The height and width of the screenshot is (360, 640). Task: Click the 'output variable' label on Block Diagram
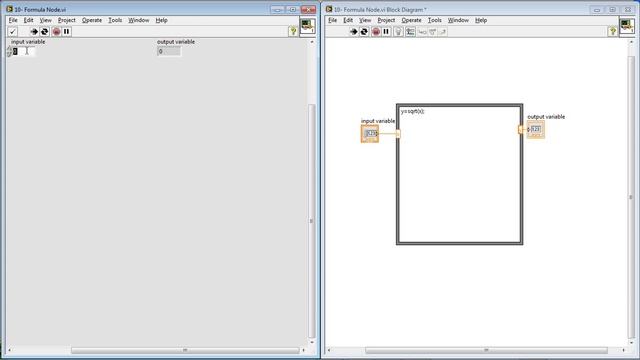pos(546,117)
